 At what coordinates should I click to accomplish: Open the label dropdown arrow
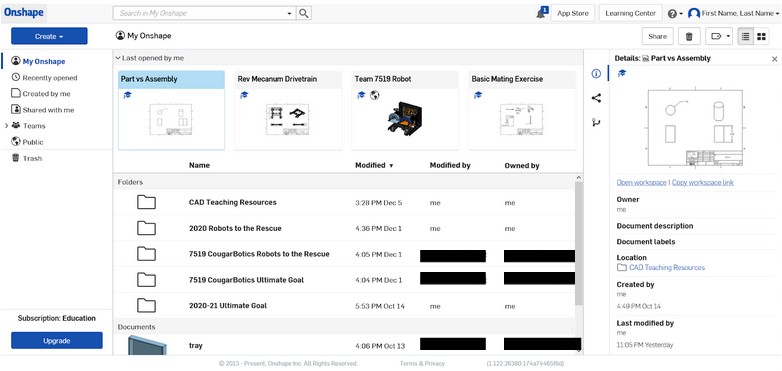729,36
